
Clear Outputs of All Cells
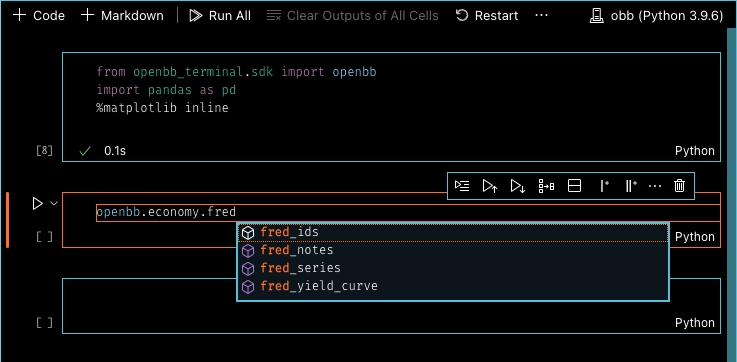(353, 16)
